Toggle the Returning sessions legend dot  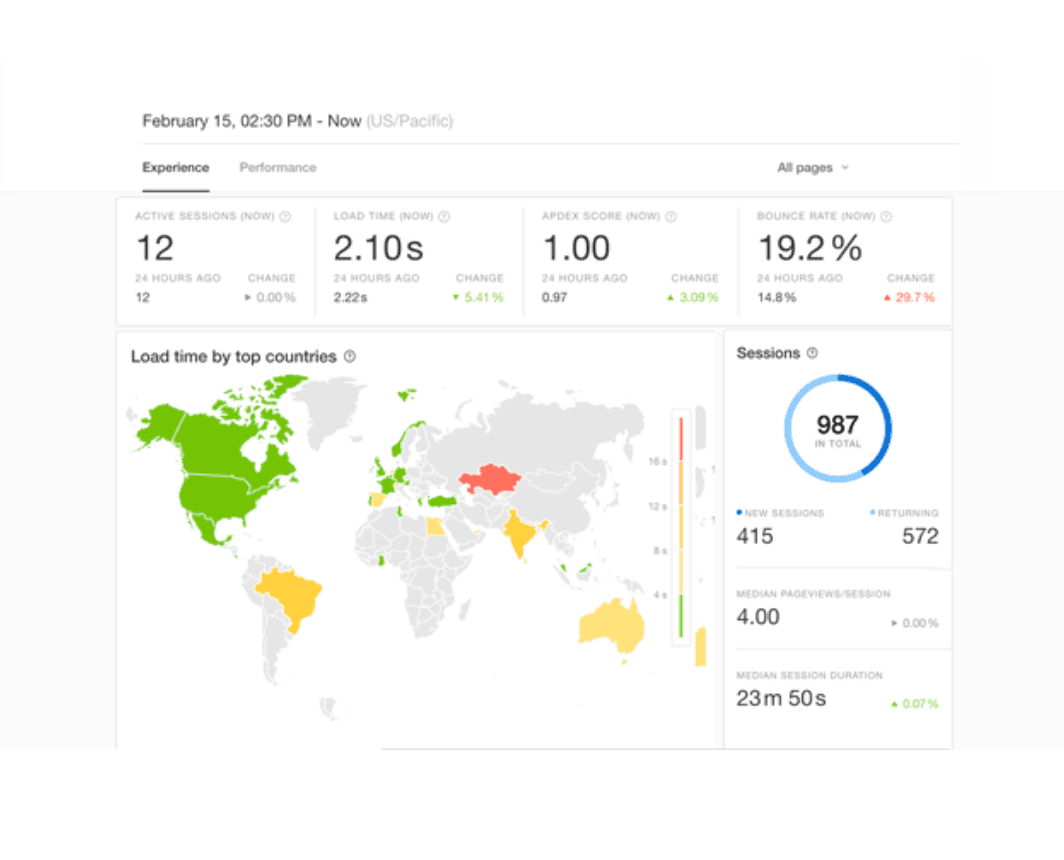pyautogui.click(x=873, y=512)
